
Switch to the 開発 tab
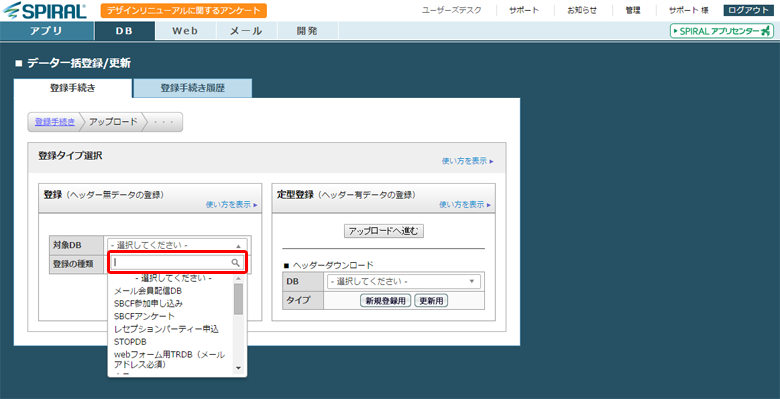[307, 31]
